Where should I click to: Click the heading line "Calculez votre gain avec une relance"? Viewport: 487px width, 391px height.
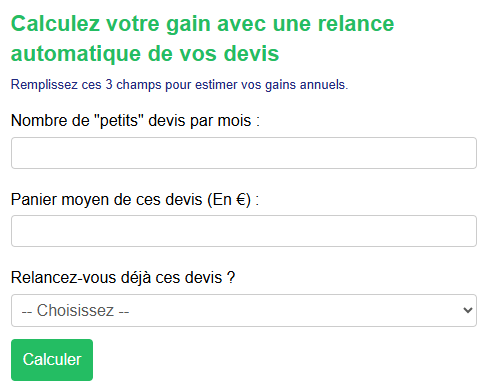(203, 24)
